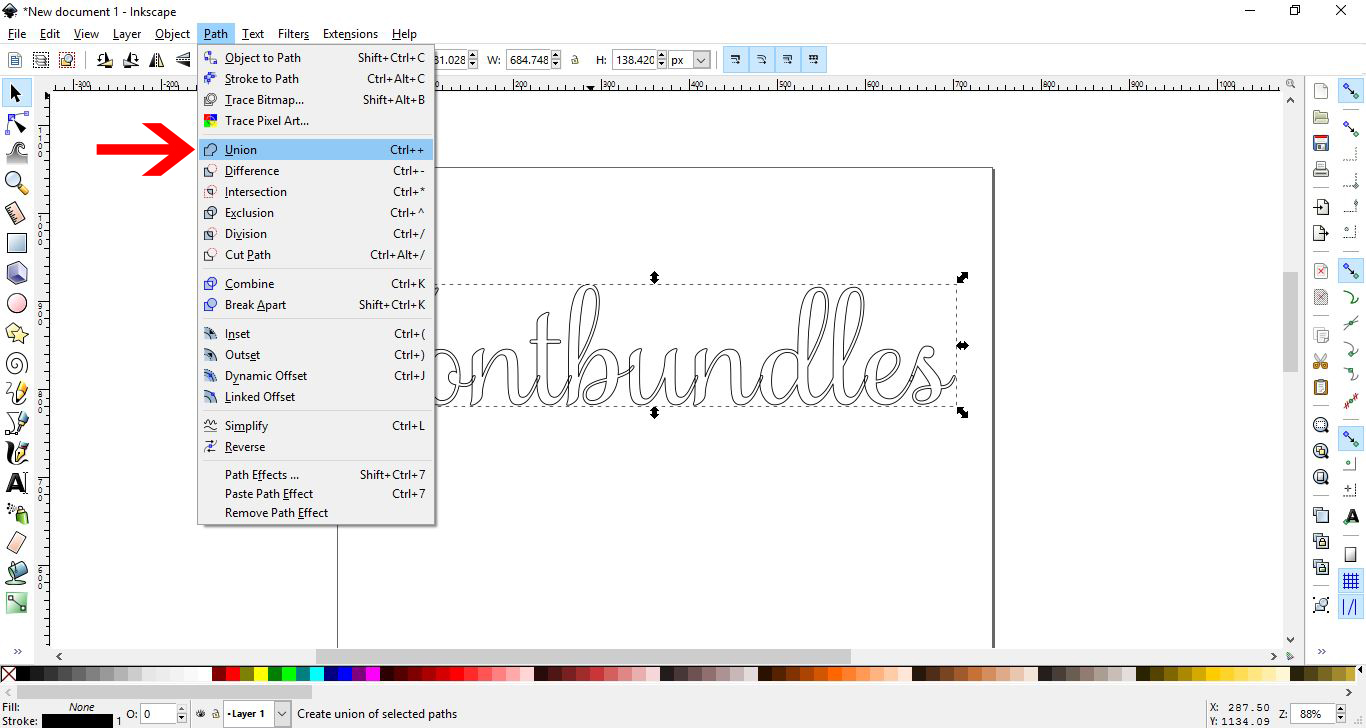The height and width of the screenshot is (728, 1366).
Task: Click Select All icon in top toolbar
Action: (x=16, y=60)
